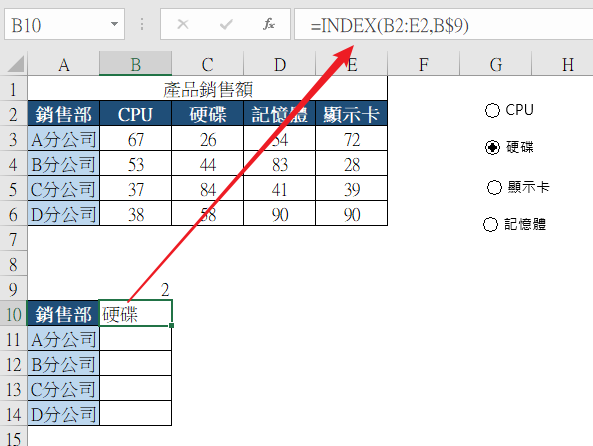Click the 產品銷售額 merged title cell
The image size is (593, 446).
click(207, 89)
